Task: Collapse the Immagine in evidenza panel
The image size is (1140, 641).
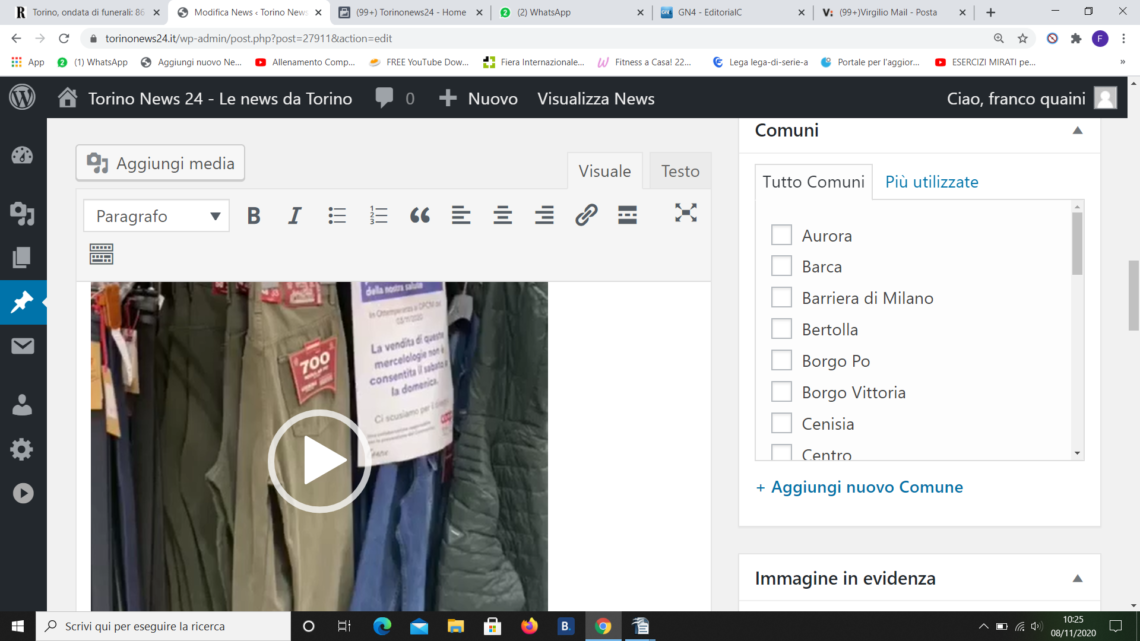Action: [x=1077, y=579]
